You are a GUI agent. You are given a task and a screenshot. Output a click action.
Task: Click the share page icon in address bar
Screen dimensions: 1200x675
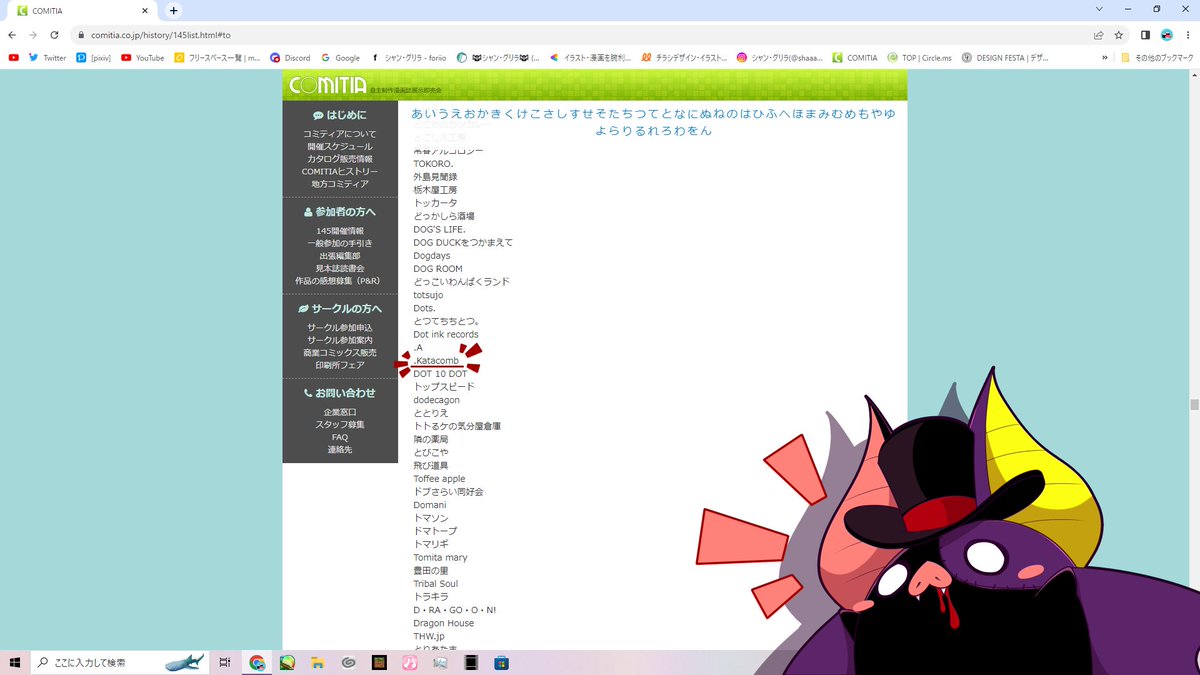click(x=1098, y=34)
